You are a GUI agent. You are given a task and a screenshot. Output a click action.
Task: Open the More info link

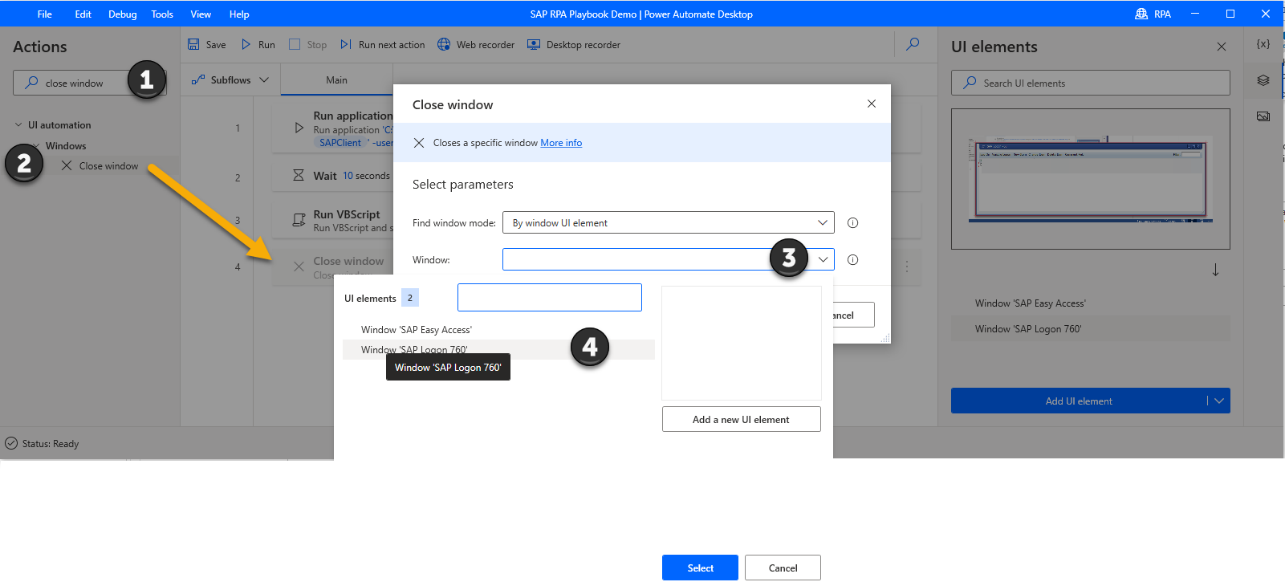click(561, 143)
